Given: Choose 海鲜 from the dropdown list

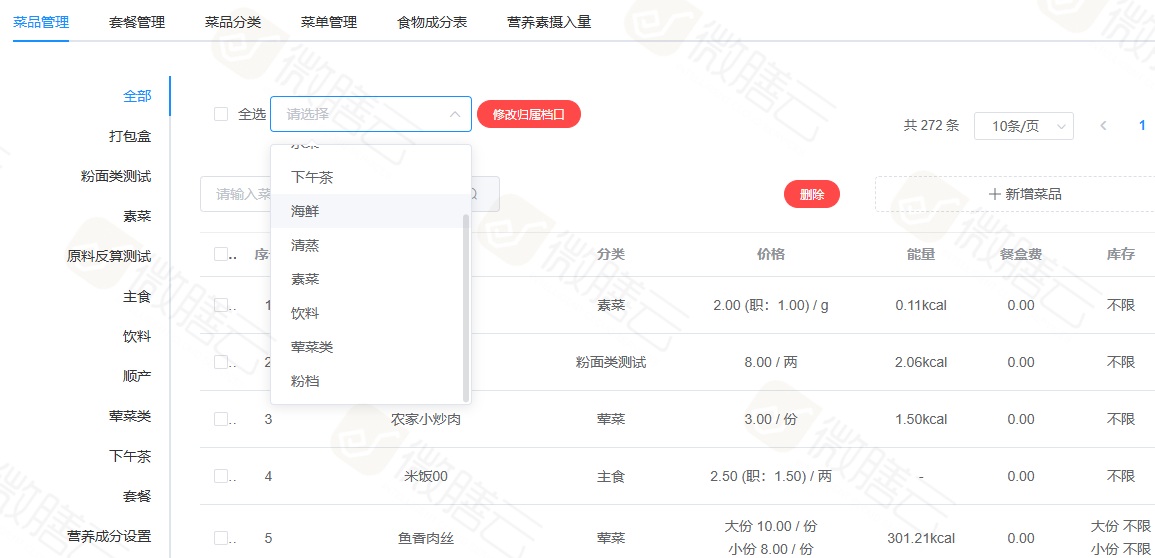Looking at the screenshot, I should pos(305,211).
